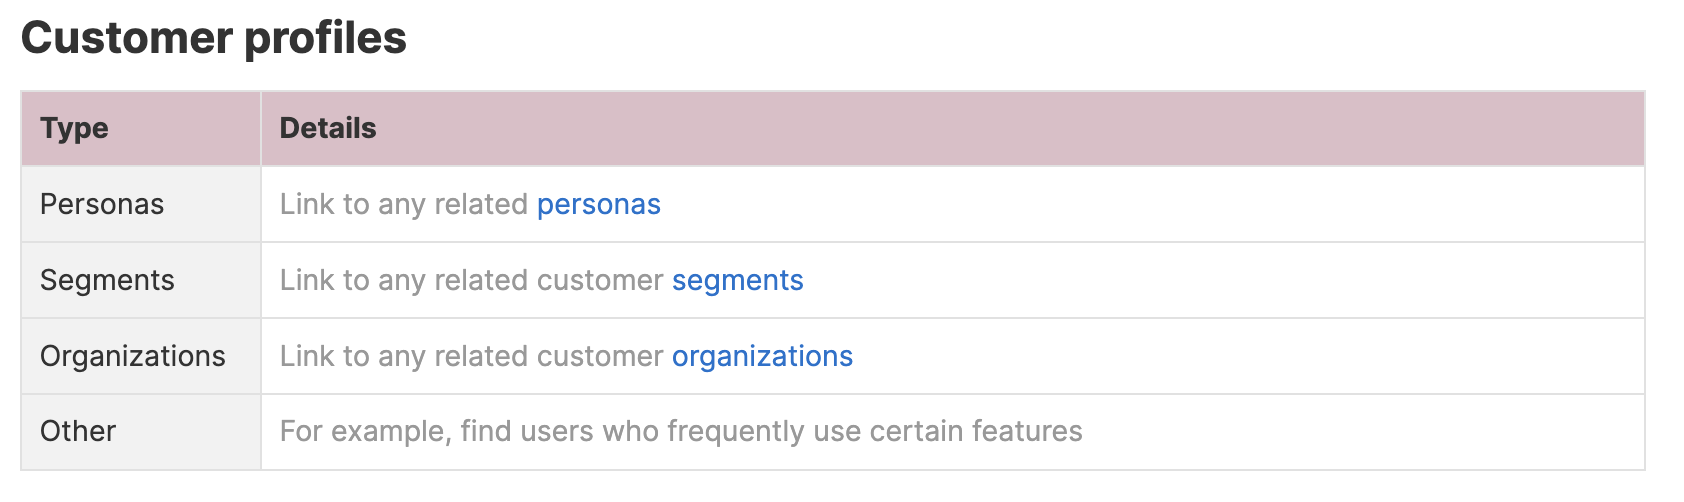Click text 'Link to any related customer' before segments
The image size is (1684, 502).
[471, 280]
